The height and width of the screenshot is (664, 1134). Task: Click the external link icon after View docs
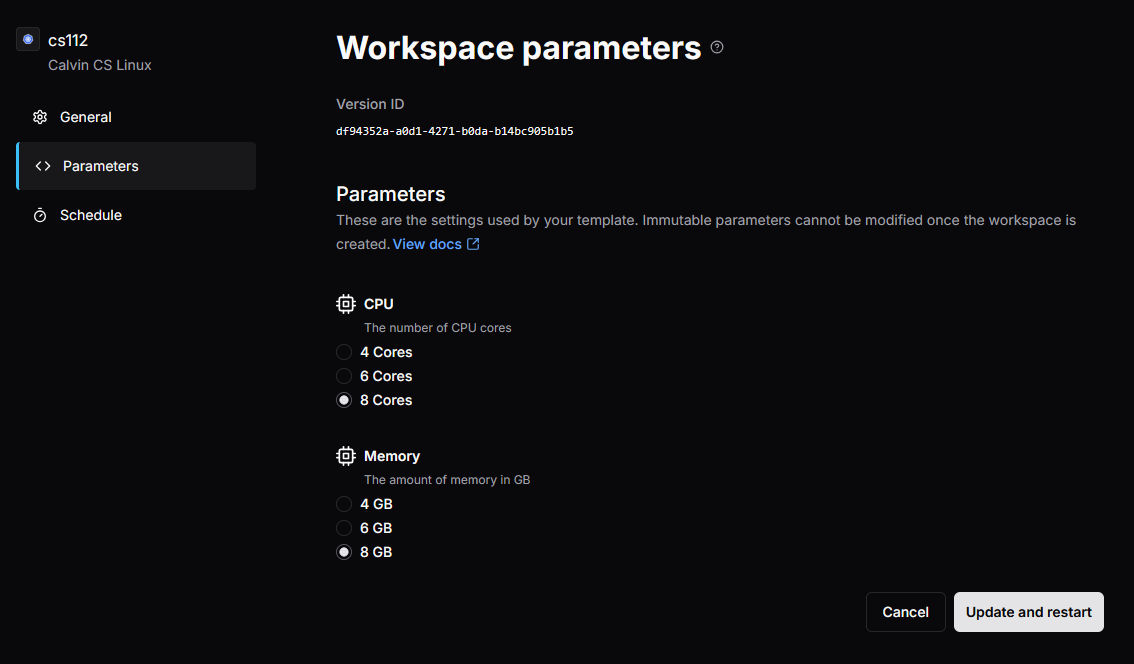pos(474,244)
